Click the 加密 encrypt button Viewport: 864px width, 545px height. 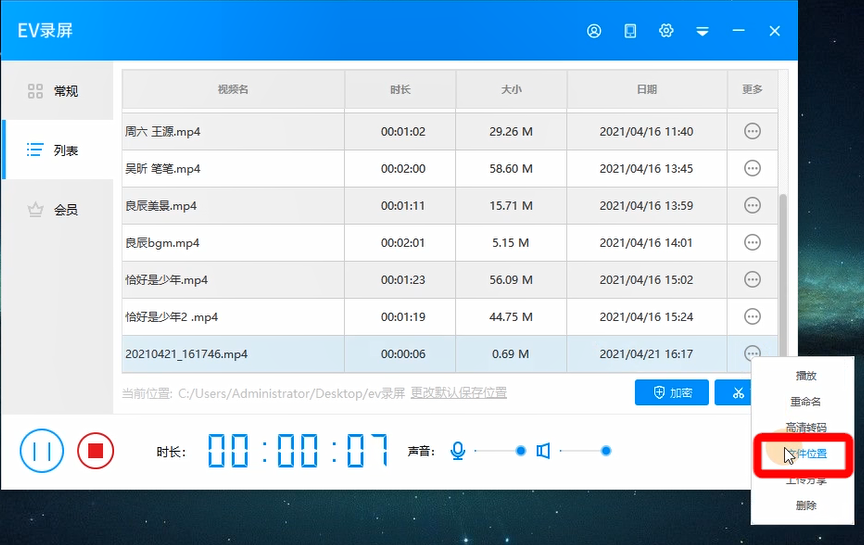click(x=672, y=392)
